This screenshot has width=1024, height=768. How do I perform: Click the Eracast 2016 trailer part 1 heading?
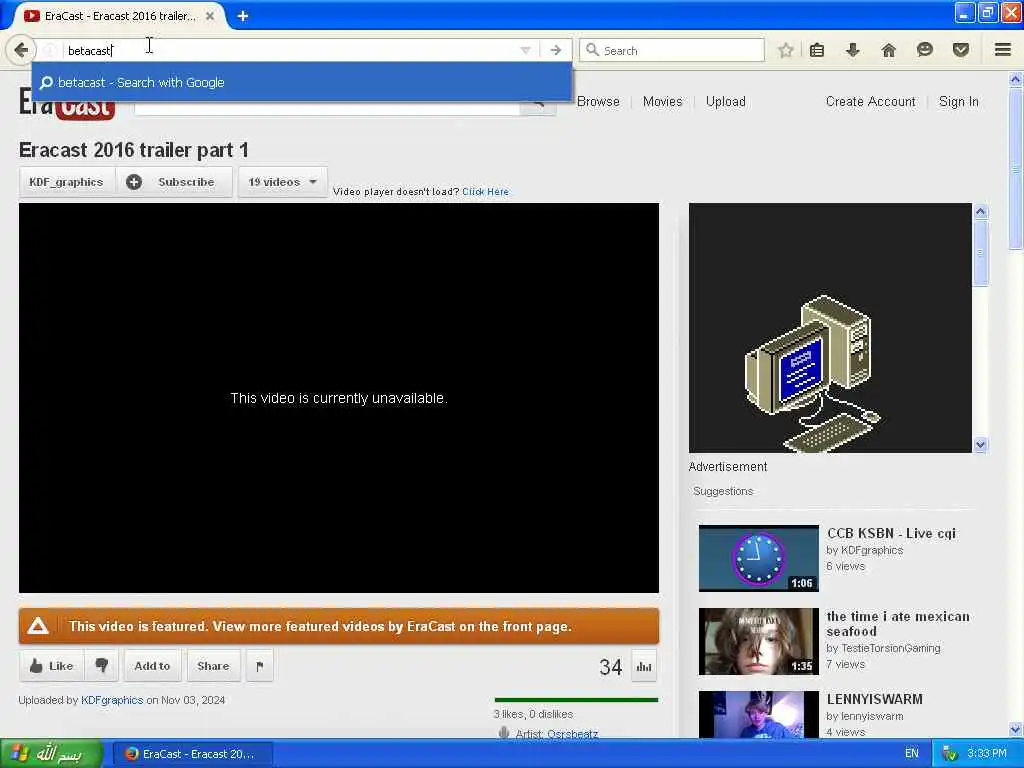[x=134, y=150]
